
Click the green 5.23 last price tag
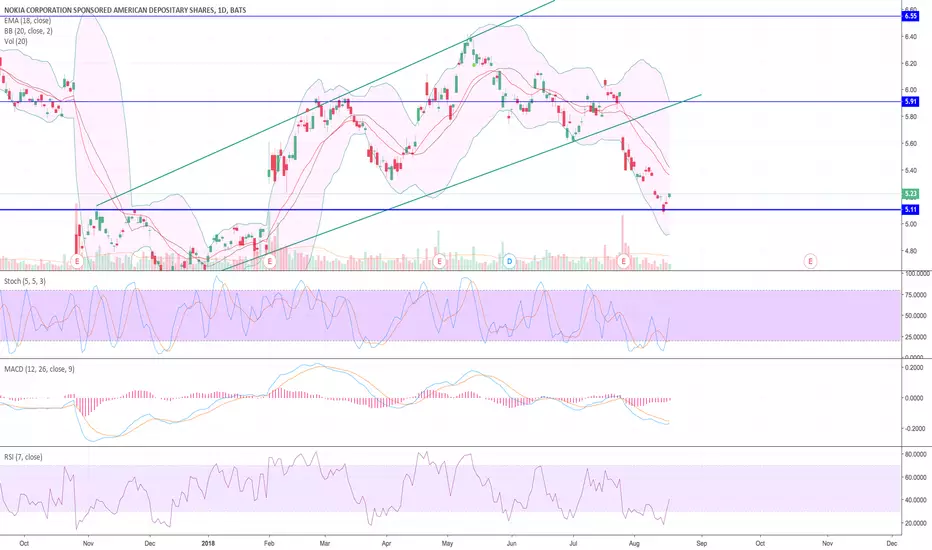911,194
